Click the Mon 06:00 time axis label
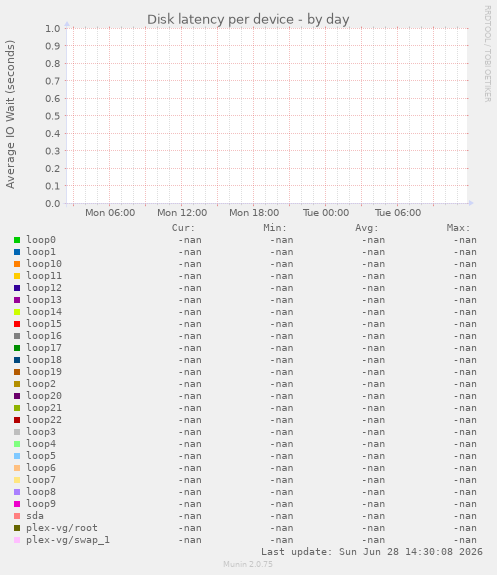The width and height of the screenshot is (497, 575). click(110, 213)
